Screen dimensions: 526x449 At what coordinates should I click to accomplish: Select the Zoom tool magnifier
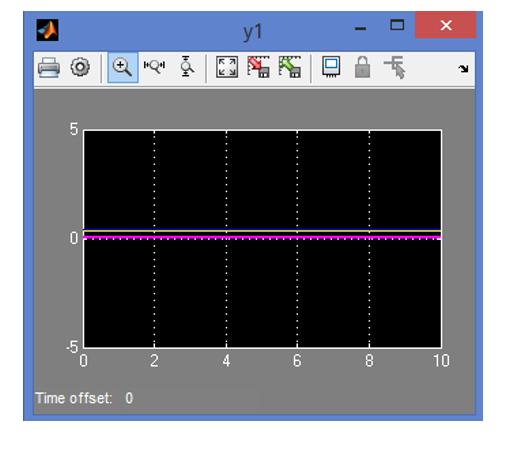click(x=122, y=67)
